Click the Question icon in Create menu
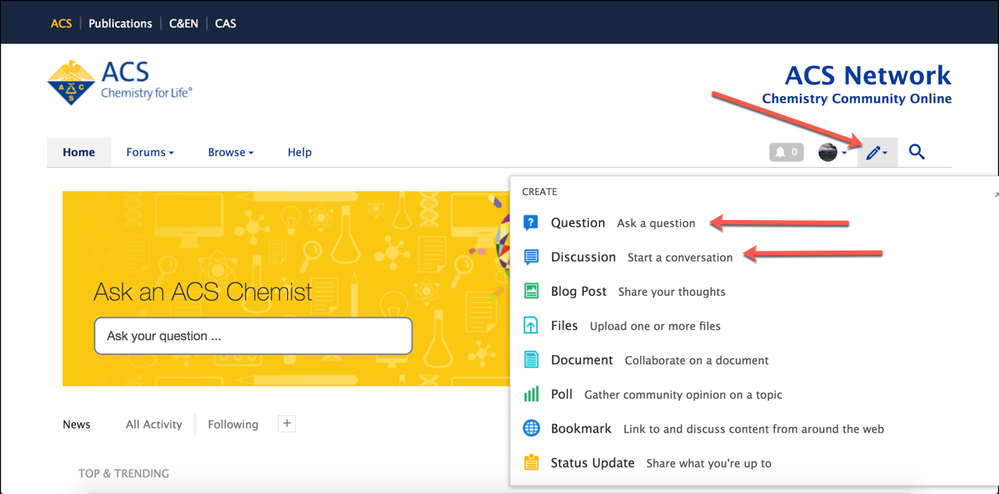The width and height of the screenshot is (999, 494). (531, 223)
